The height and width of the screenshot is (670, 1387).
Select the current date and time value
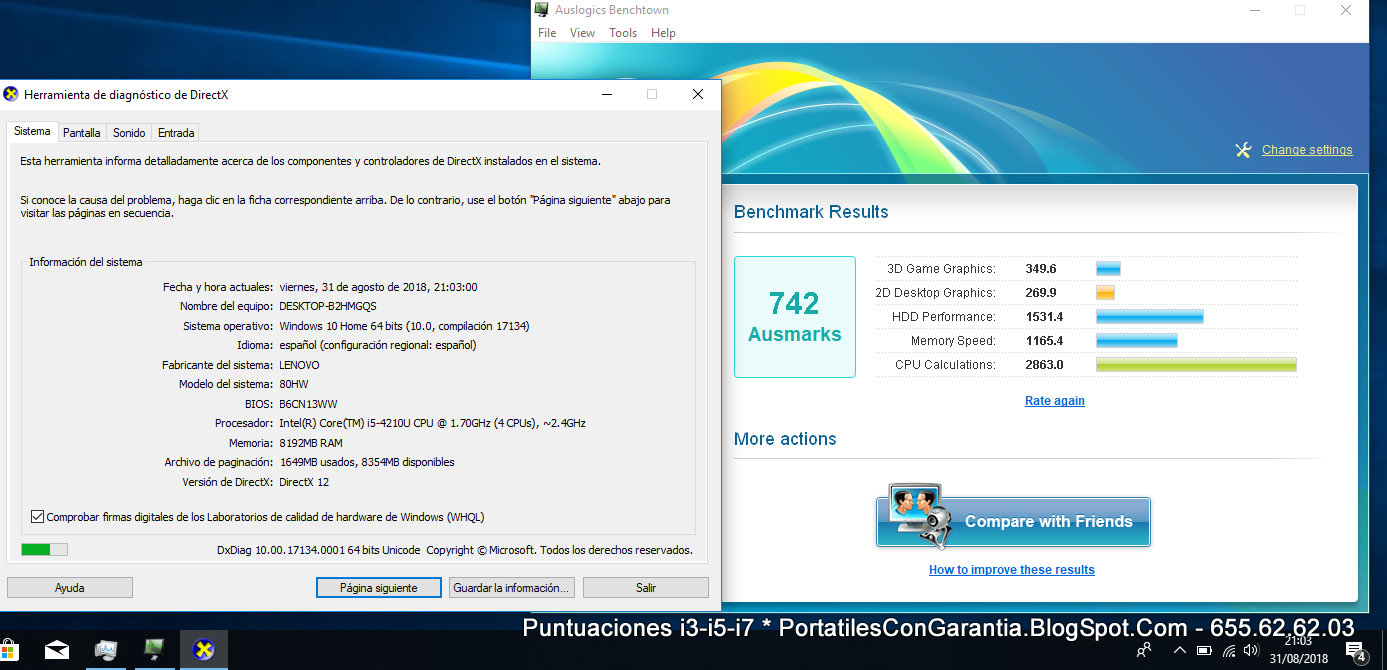(x=379, y=287)
